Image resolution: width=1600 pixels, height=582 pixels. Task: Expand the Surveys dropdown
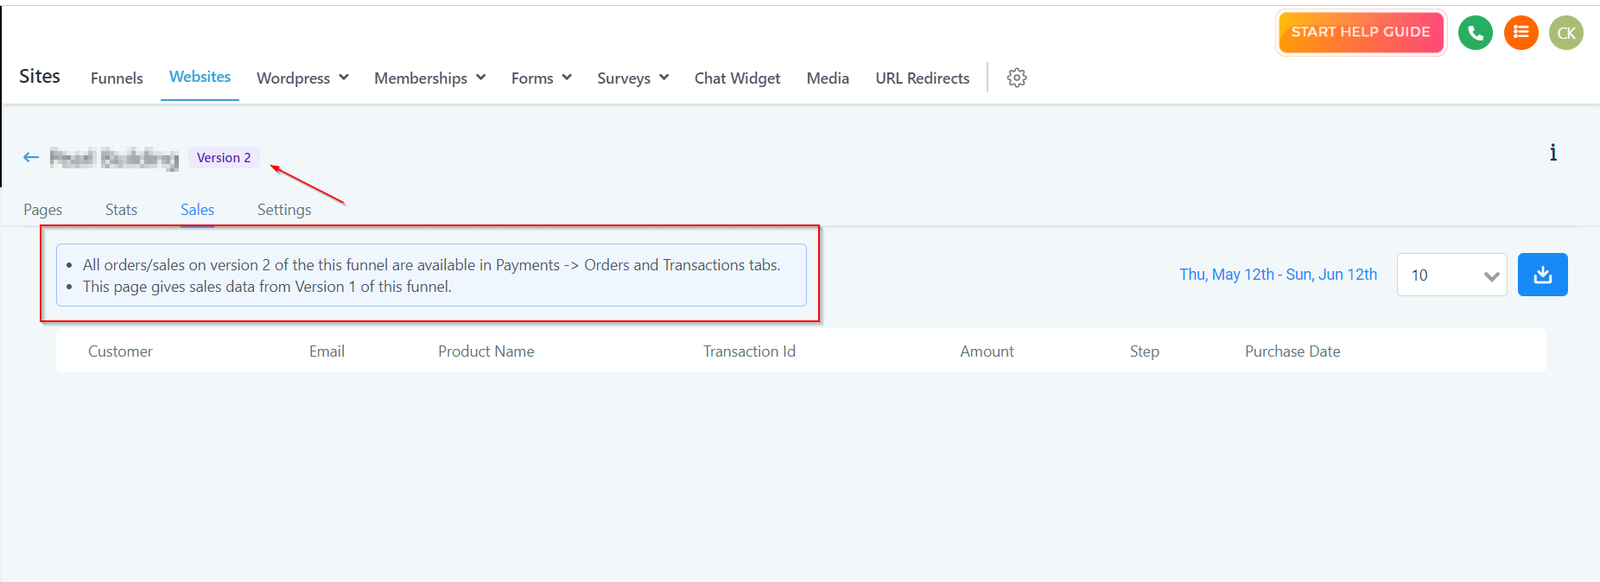(x=632, y=78)
